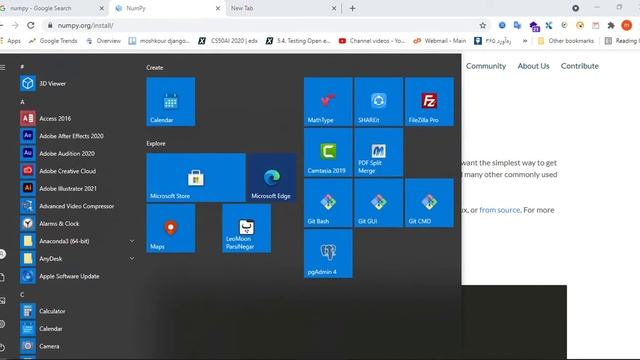Open the Chrome profile avatar
This screenshot has width=640, height=360.
(627, 25)
